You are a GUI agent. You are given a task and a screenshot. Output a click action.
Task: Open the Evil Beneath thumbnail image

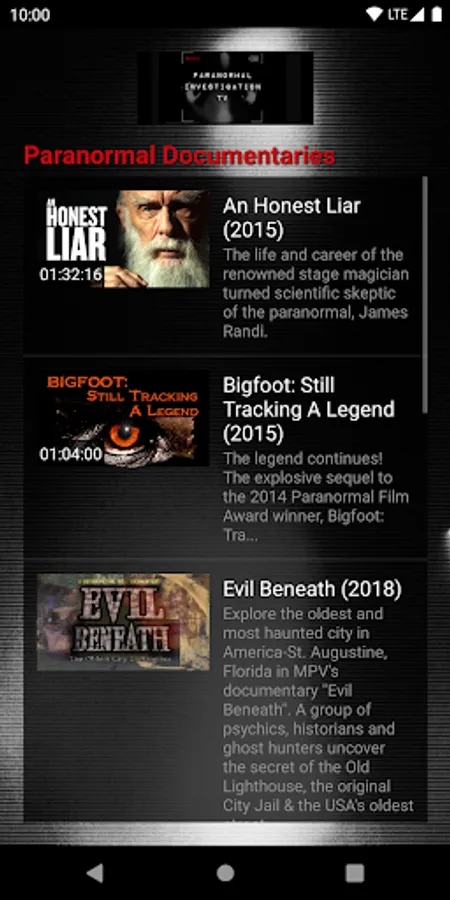click(x=123, y=622)
